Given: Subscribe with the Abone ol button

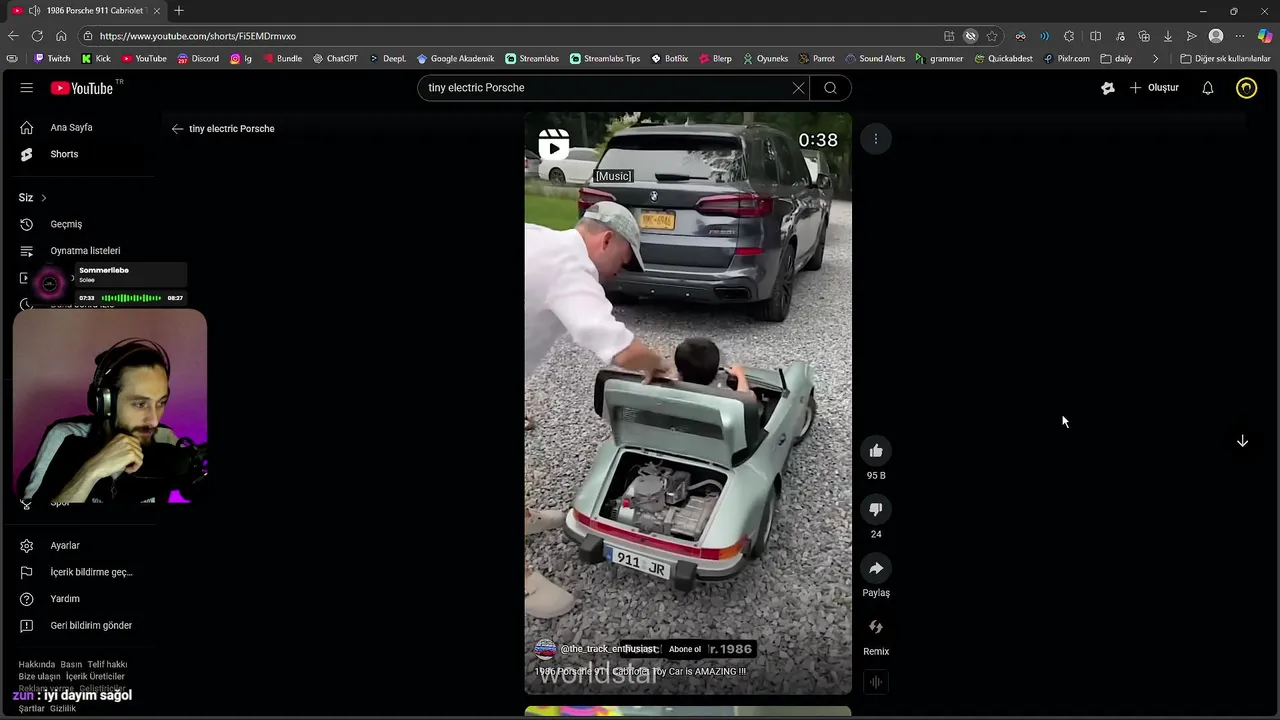Looking at the screenshot, I should (x=685, y=649).
